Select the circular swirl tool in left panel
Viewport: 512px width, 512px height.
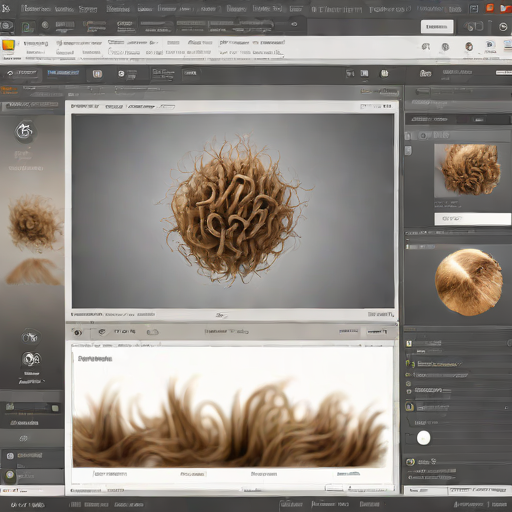[x=25, y=131]
